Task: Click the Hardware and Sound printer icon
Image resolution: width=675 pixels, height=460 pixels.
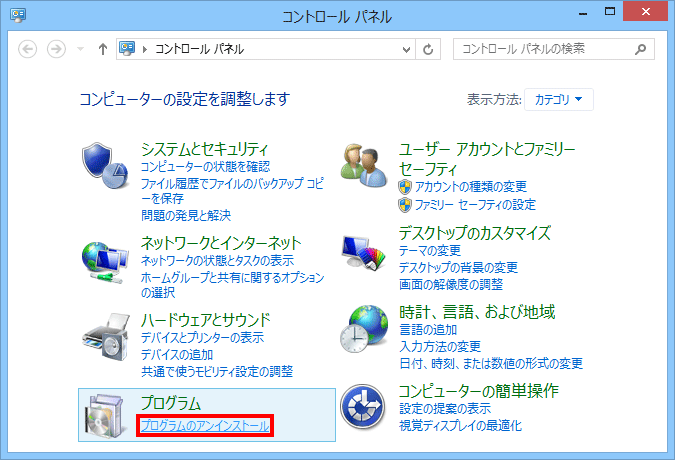Action: click(105, 337)
